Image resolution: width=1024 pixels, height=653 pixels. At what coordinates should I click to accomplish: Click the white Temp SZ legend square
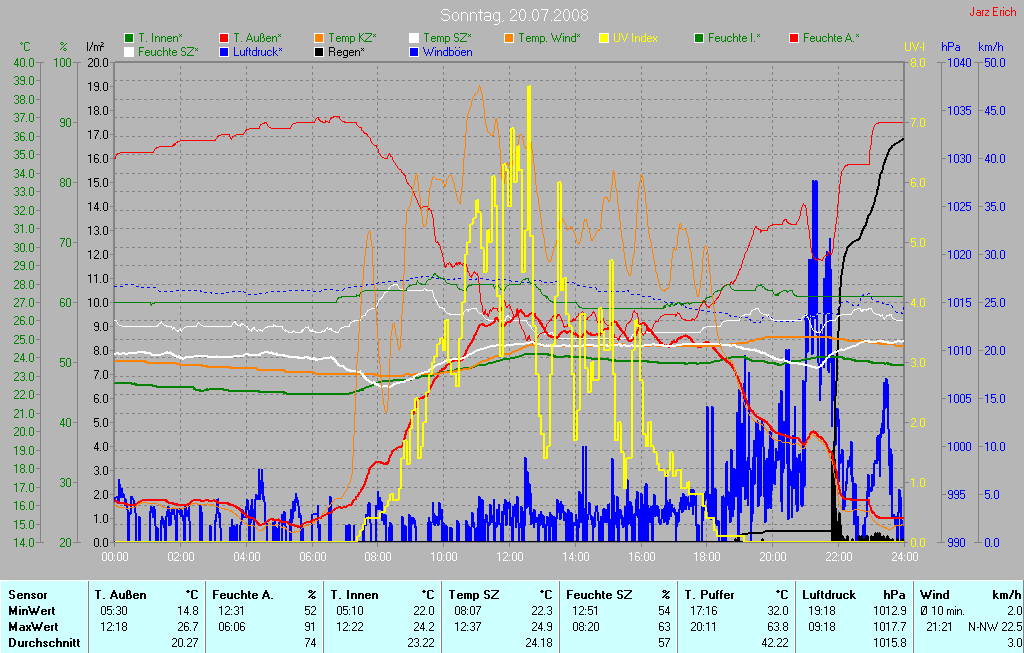(414, 38)
